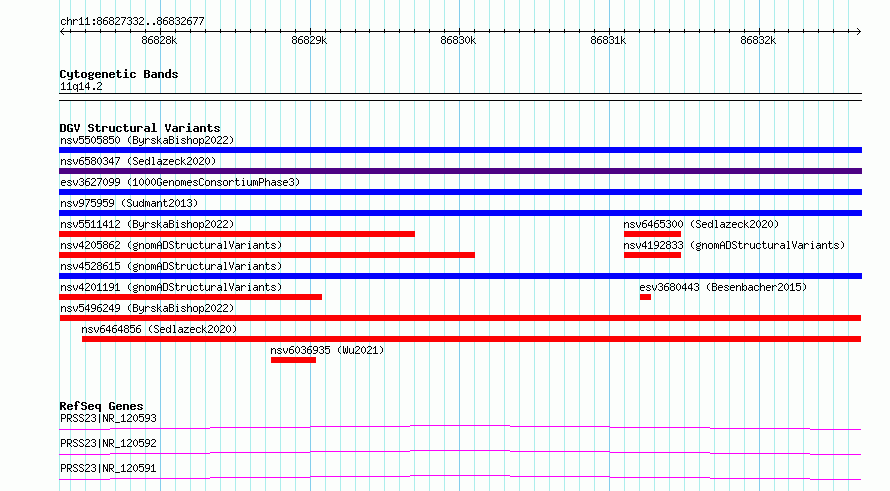Select the 11q14.2 cytogenetic band bar

[460, 97]
